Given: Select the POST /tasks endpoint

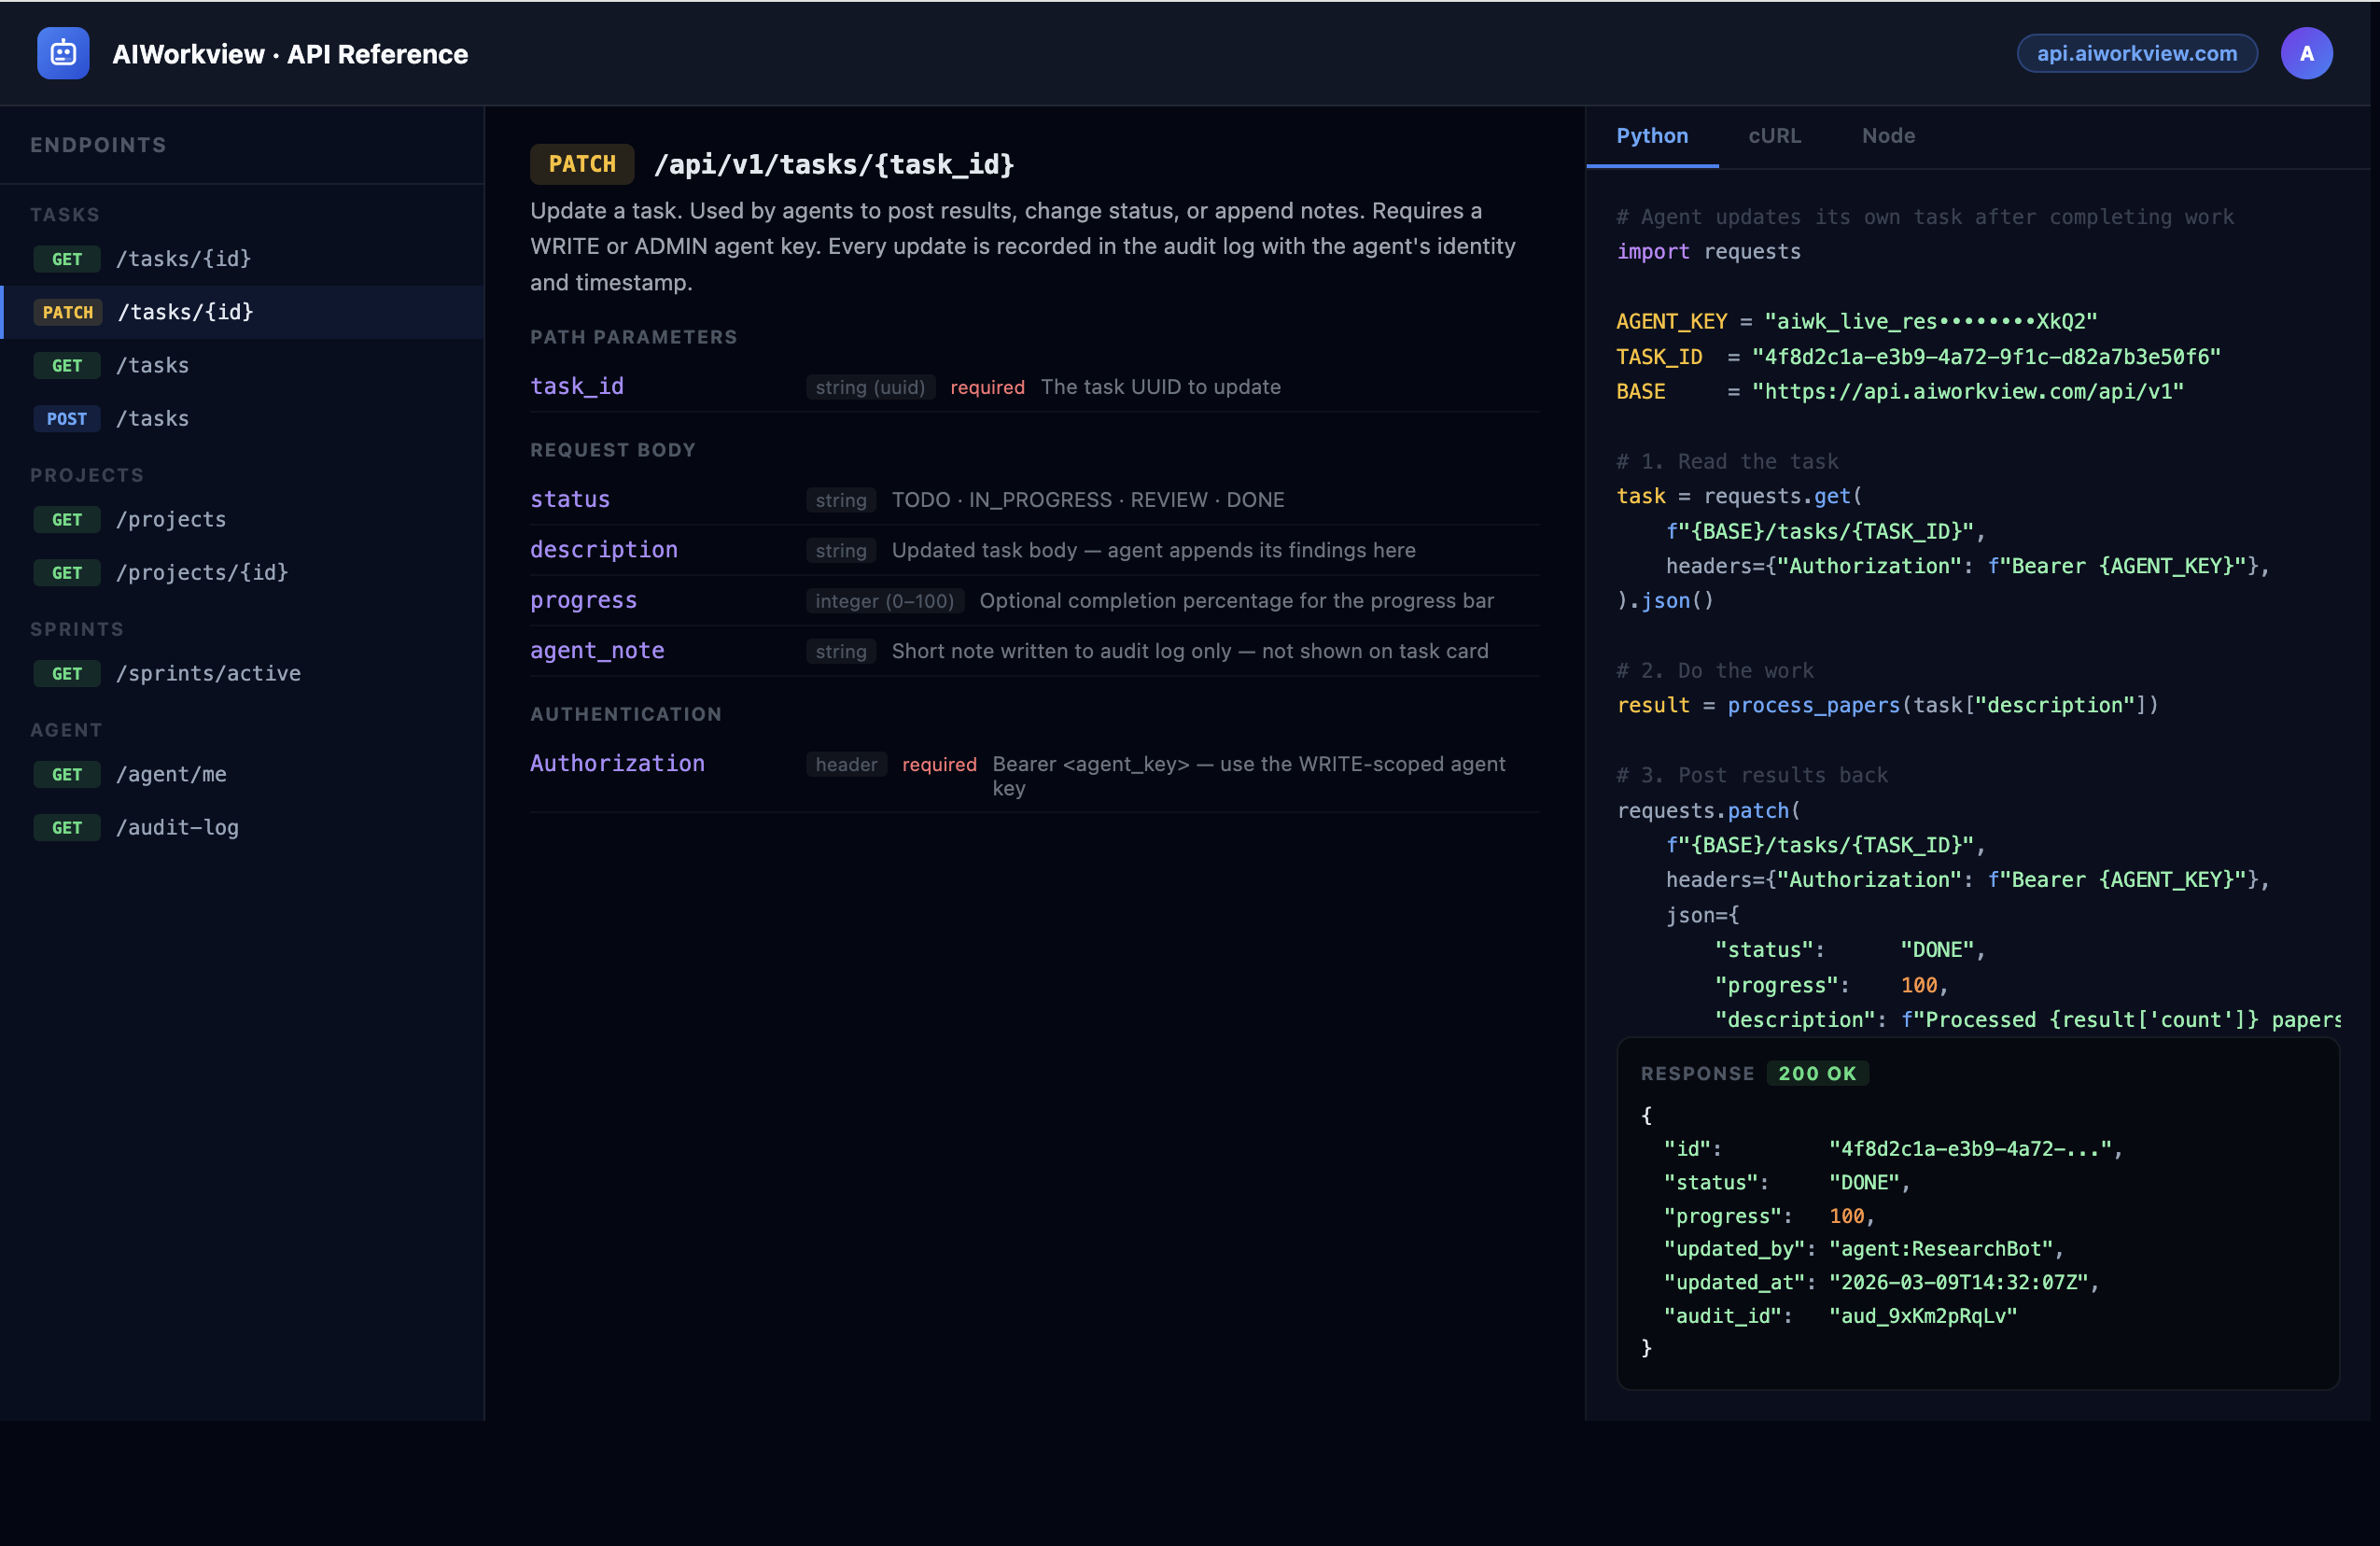Looking at the screenshot, I should click(152, 418).
